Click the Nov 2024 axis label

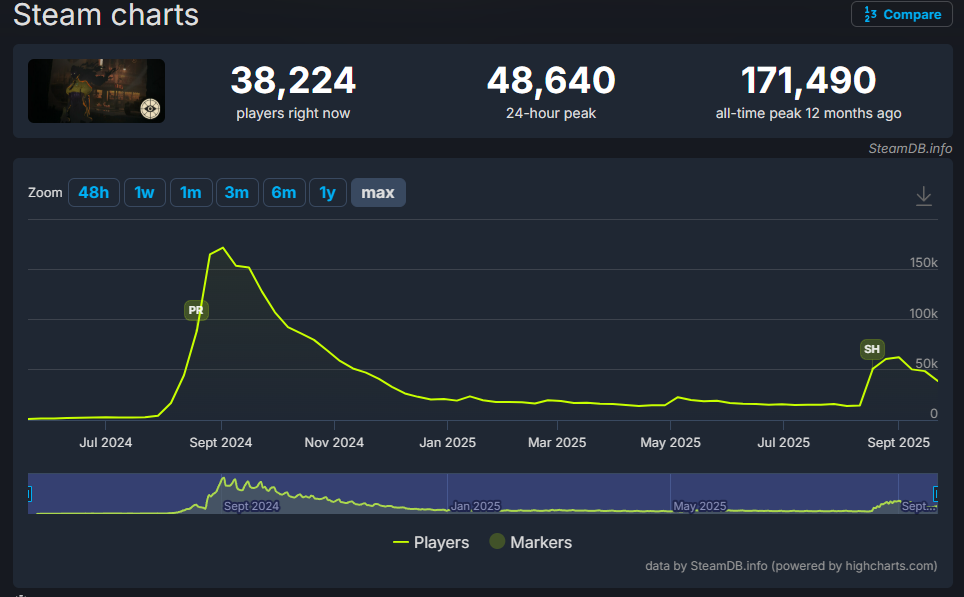(334, 443)
